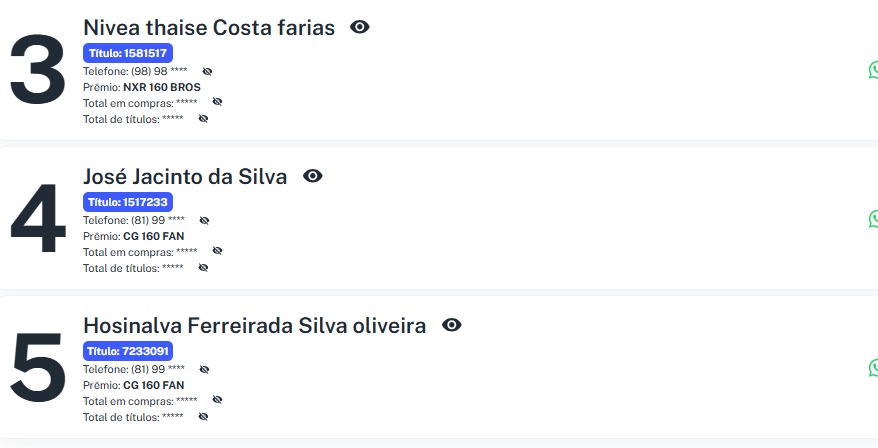Image resolution: width=878 pixels, height=448 pixels.
Task: Click the large rank number 4
Action: tap(38, 219)
